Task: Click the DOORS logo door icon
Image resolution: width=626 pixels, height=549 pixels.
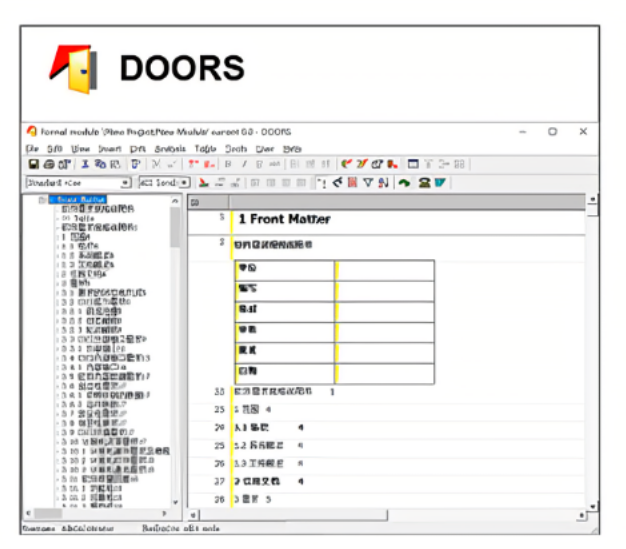Action: (x=72, y=66)
